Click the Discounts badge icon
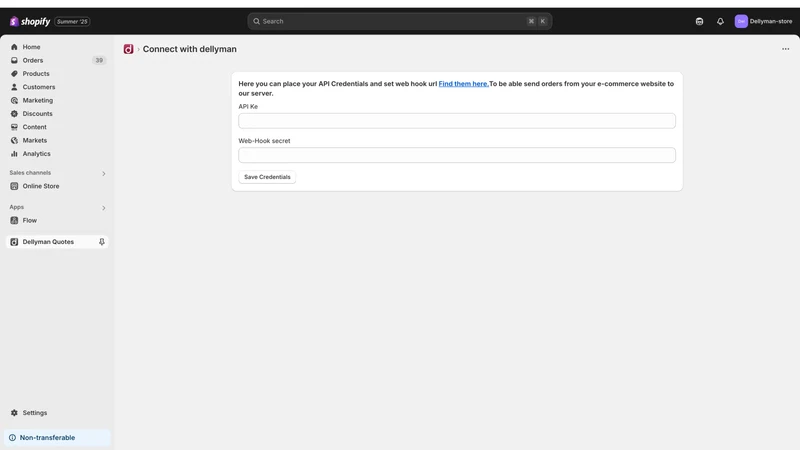 [x=14, y=114]
